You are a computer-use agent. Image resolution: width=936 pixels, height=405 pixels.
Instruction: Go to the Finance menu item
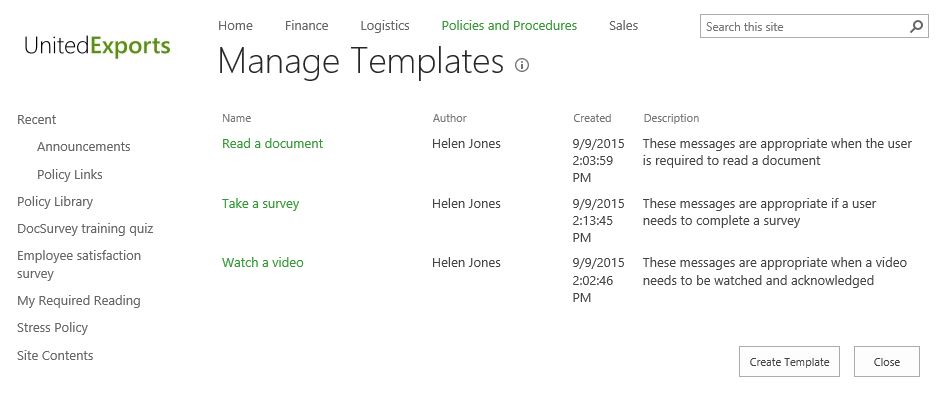coord(306,26)
